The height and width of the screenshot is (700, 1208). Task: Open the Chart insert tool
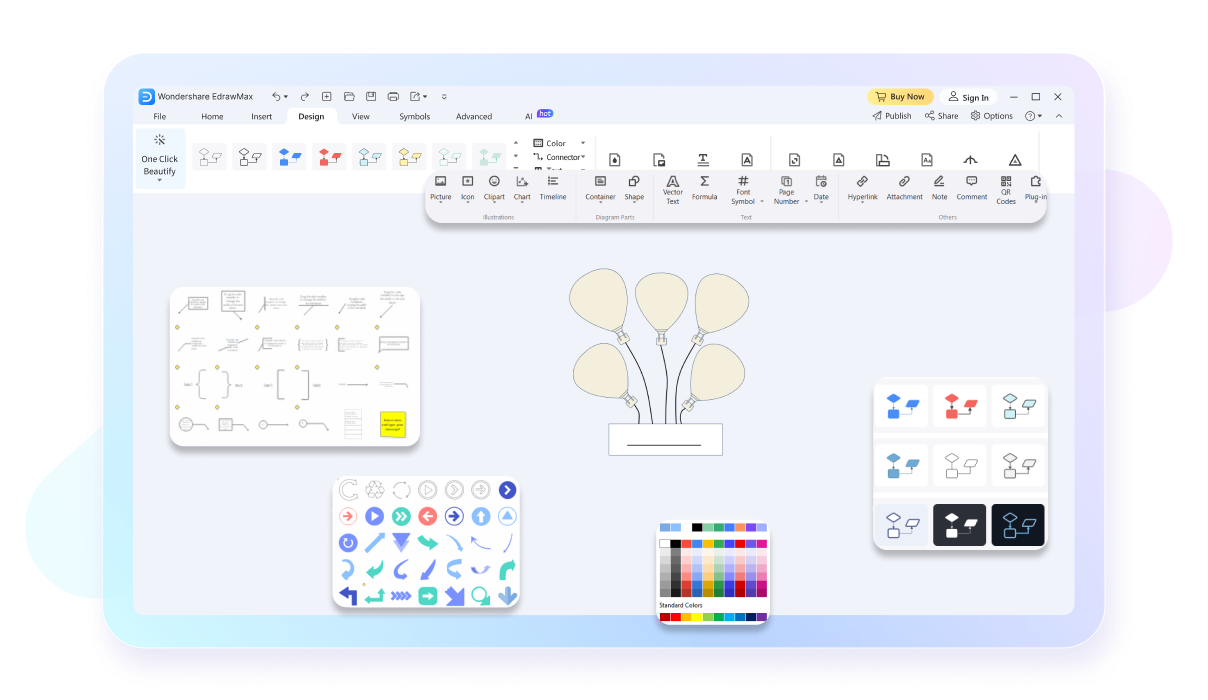(x=522, y=188)
